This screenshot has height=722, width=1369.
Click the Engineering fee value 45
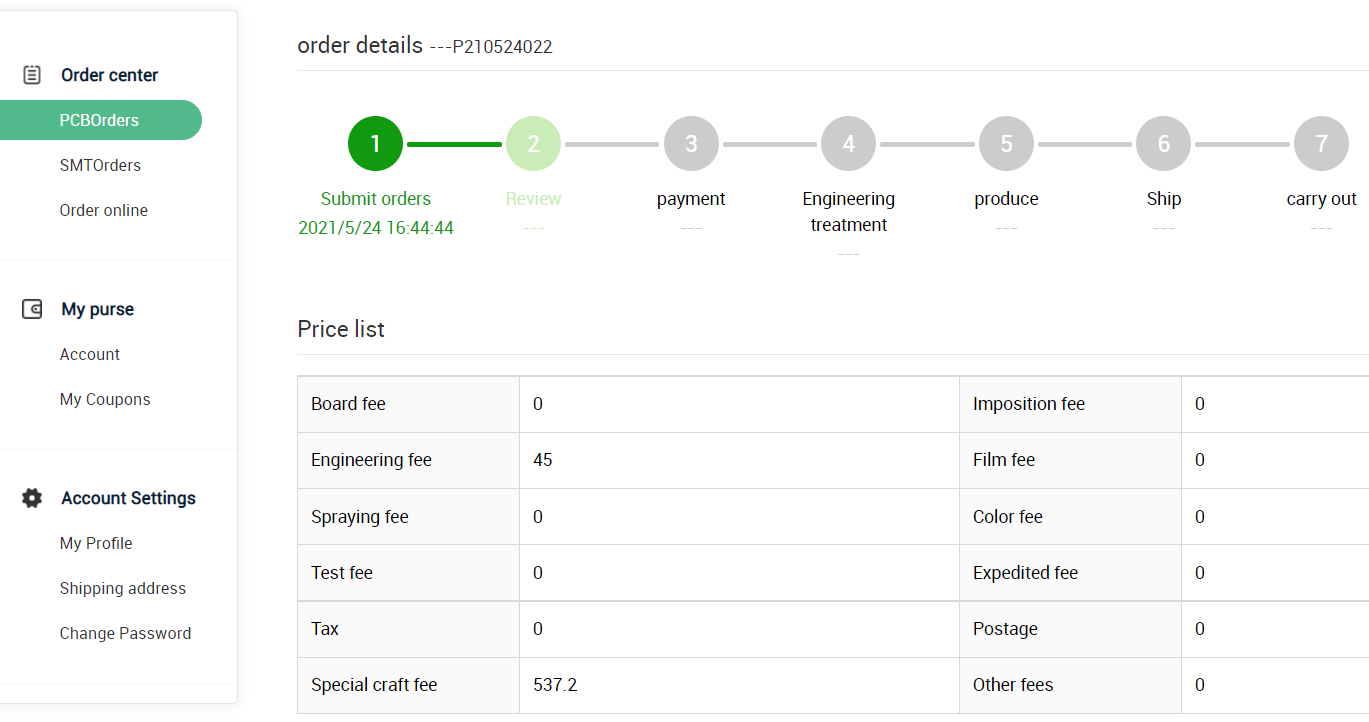(543, 460)
